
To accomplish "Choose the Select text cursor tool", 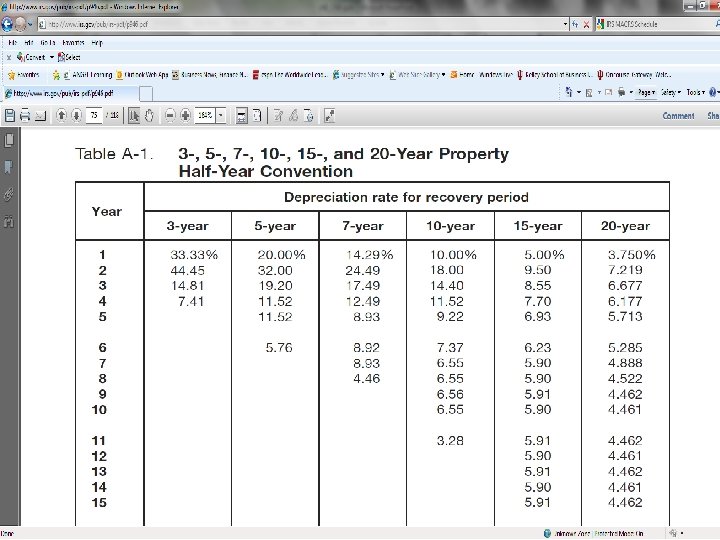I will coord(134,115).
